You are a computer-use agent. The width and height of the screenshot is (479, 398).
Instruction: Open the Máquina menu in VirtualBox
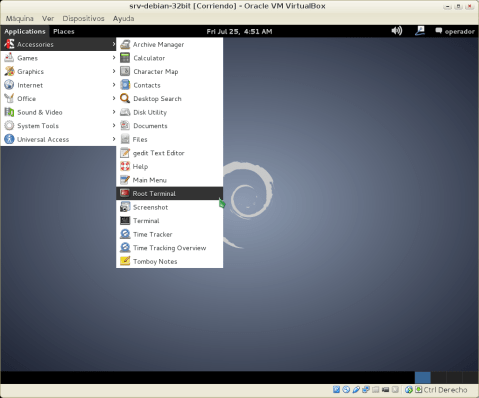(x=20, y=18)
